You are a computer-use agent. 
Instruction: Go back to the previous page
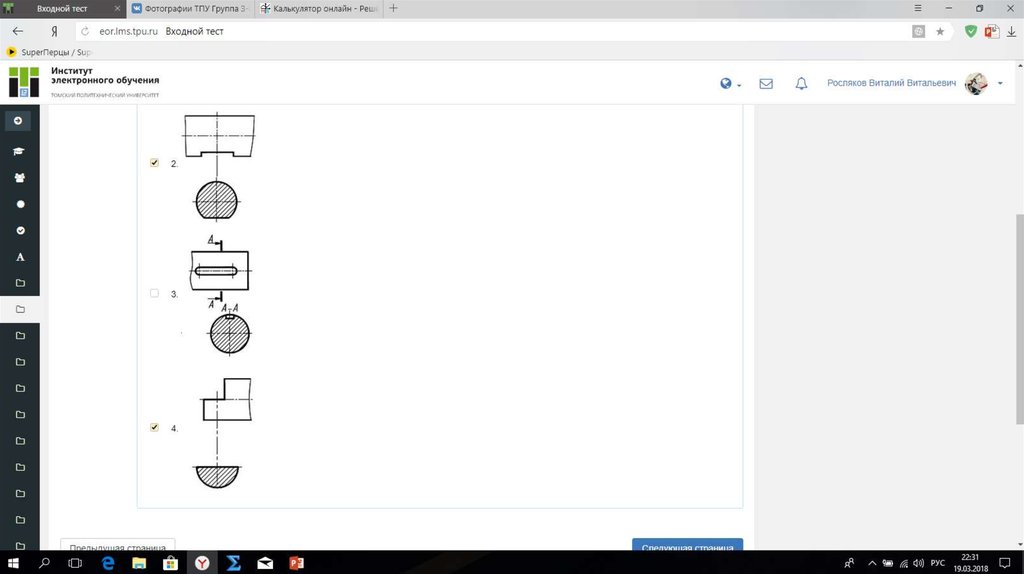tap(18, 31)
